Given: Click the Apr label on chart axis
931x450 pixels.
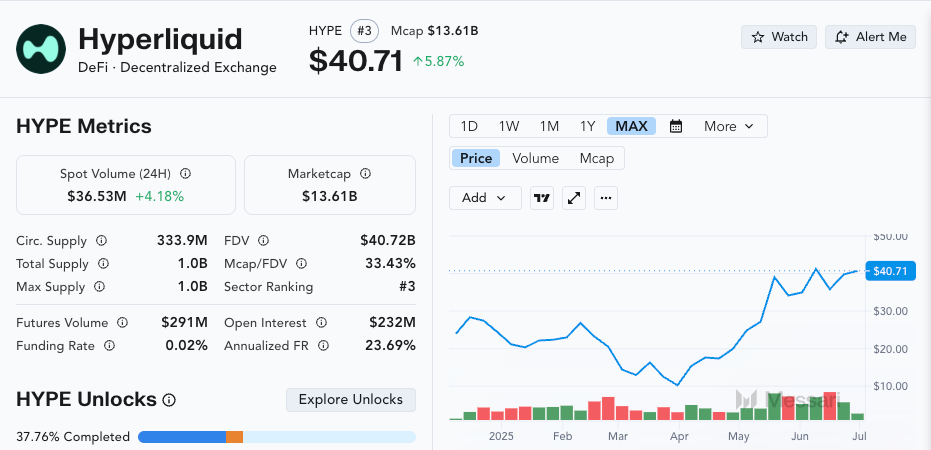Looking at the screenshot, I should coord(679,436).
